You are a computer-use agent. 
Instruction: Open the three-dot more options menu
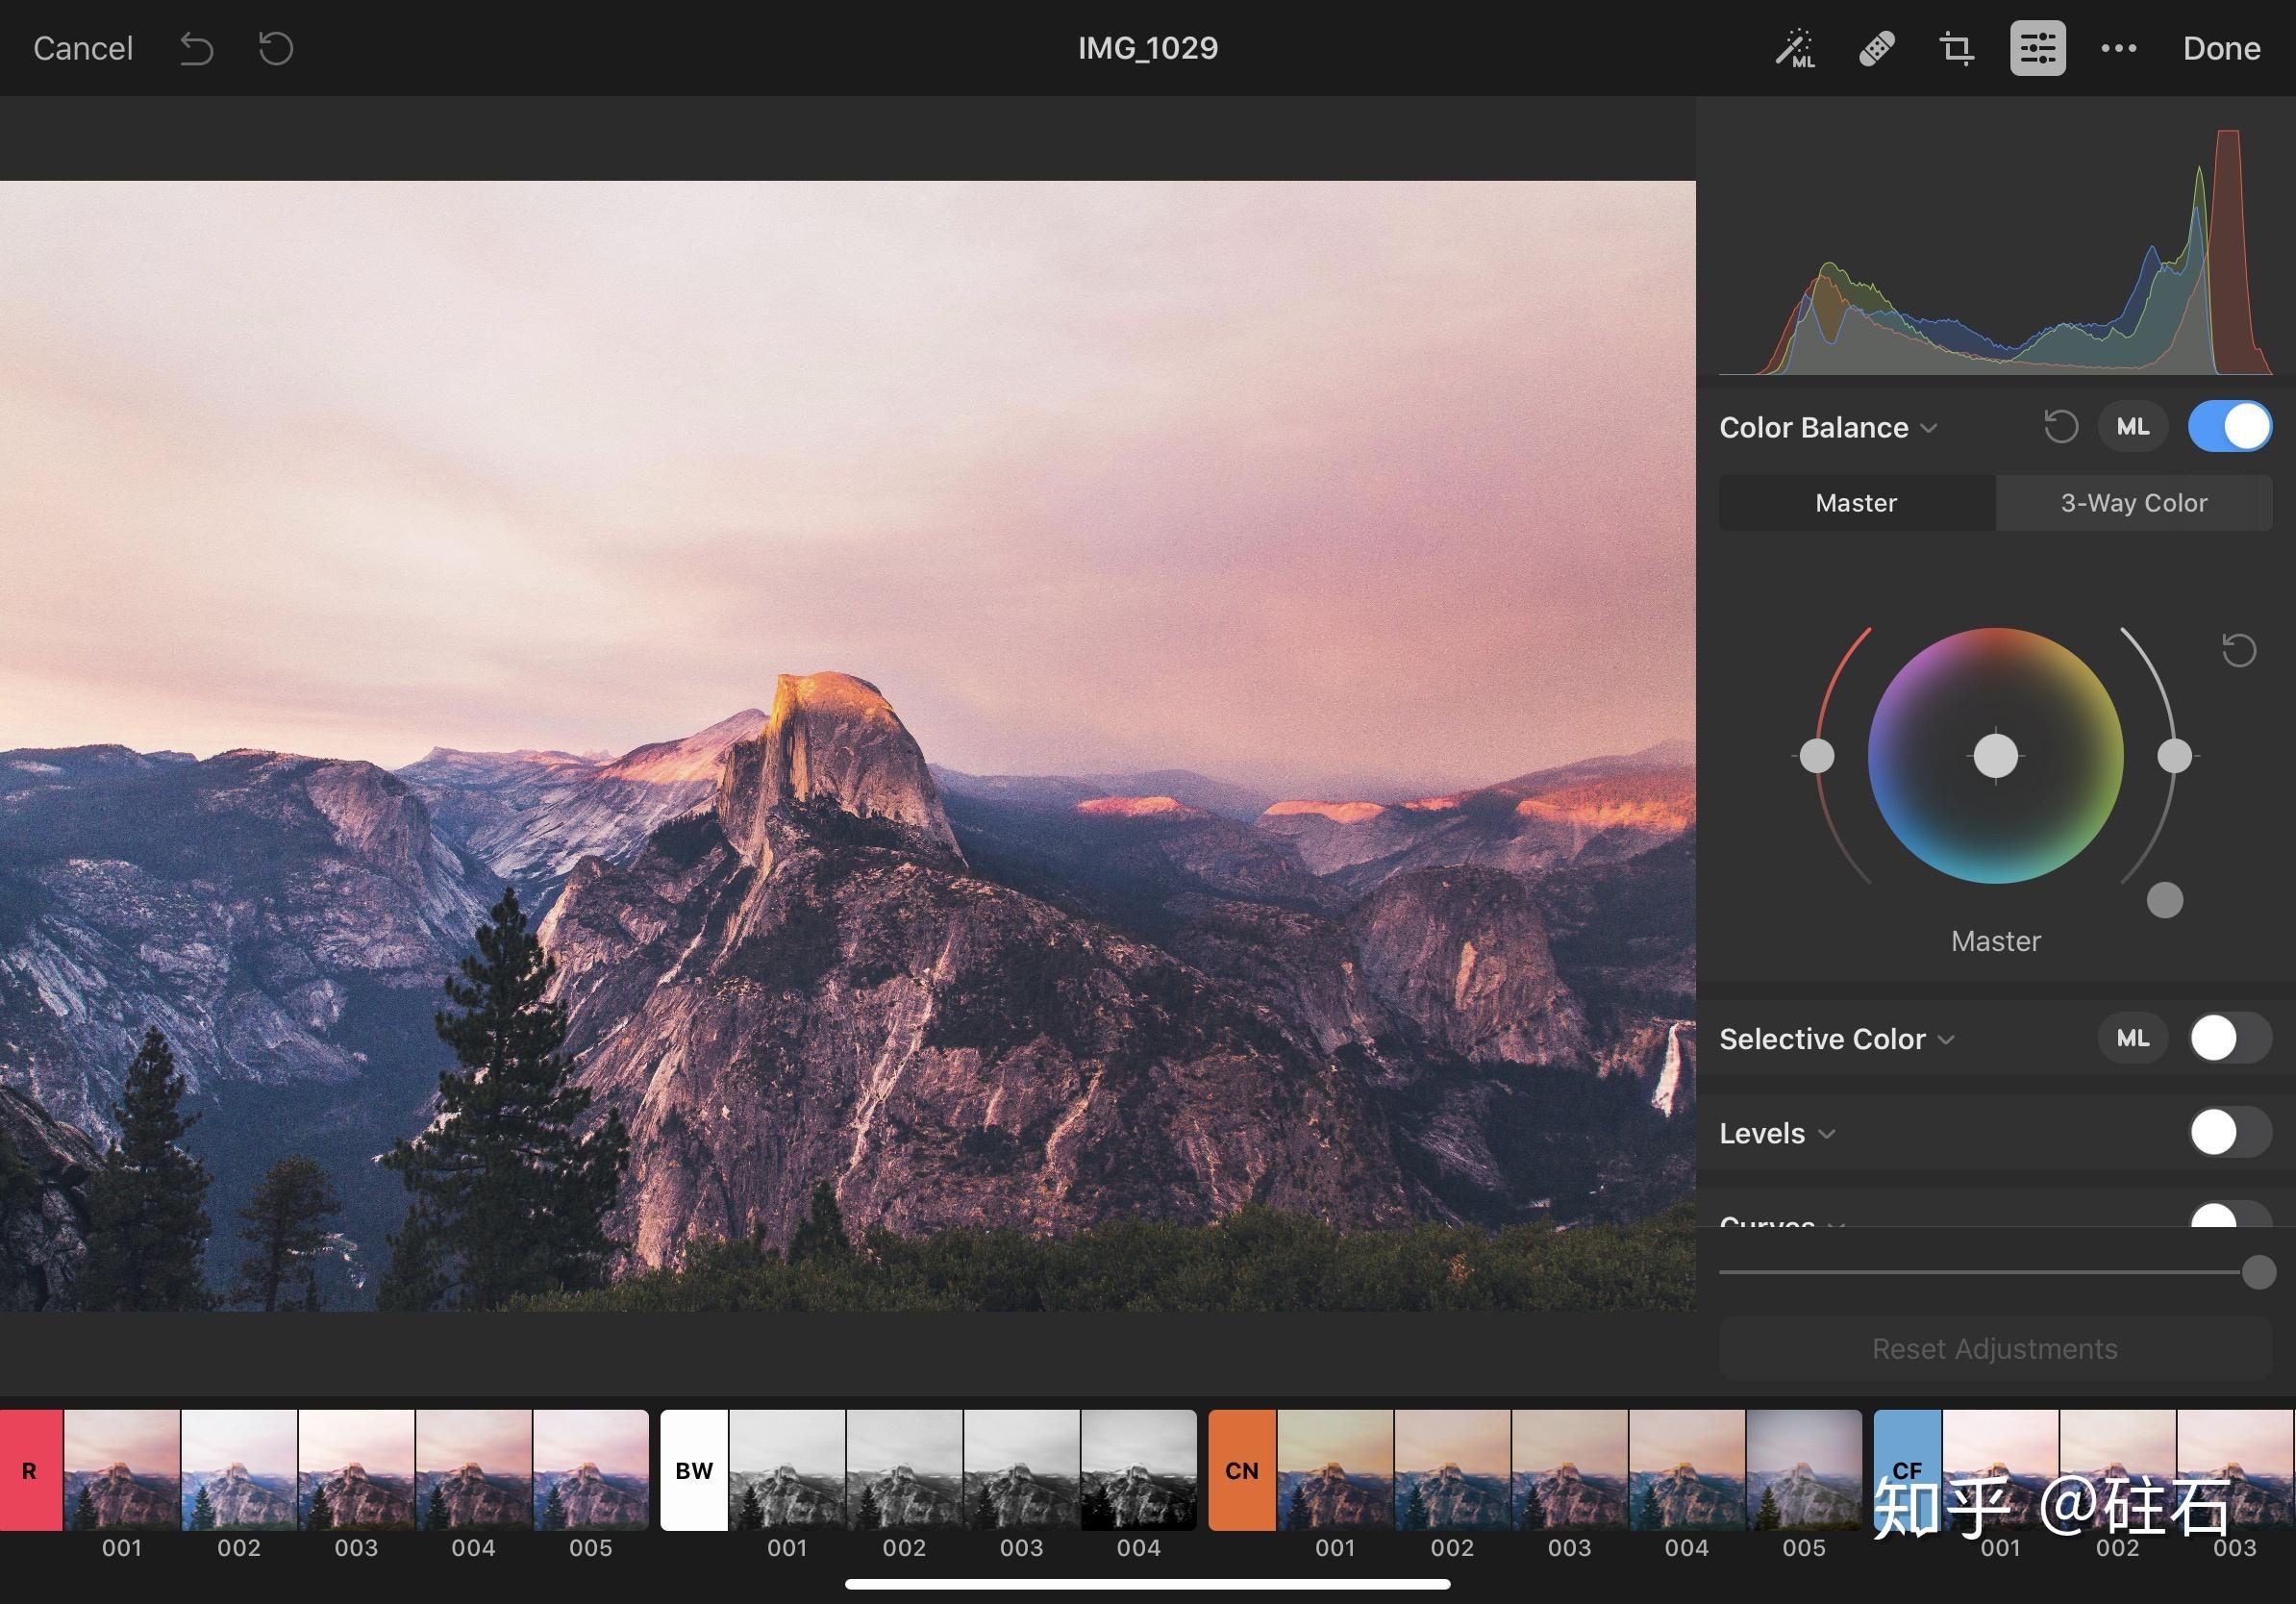(2118, 48)
